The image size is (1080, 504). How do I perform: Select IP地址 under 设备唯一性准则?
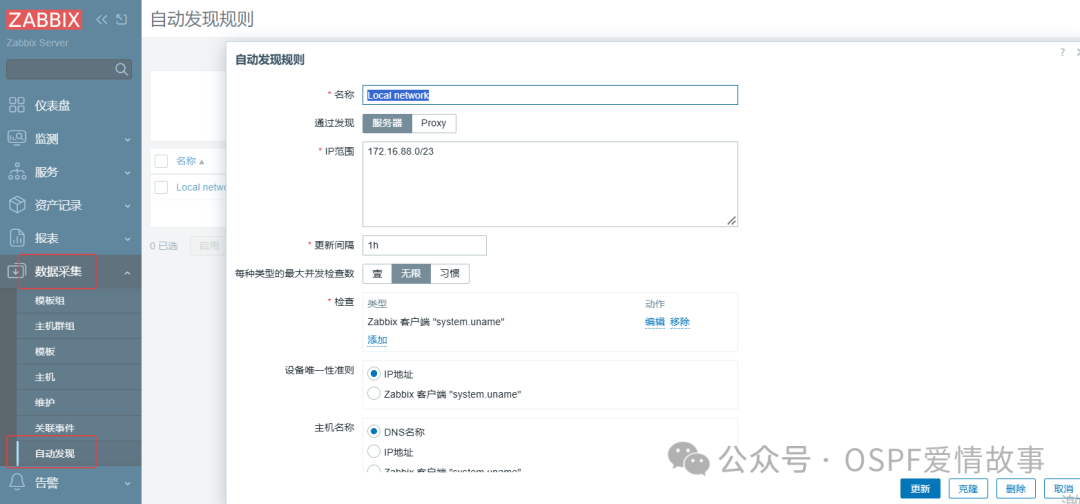[374, 373]
